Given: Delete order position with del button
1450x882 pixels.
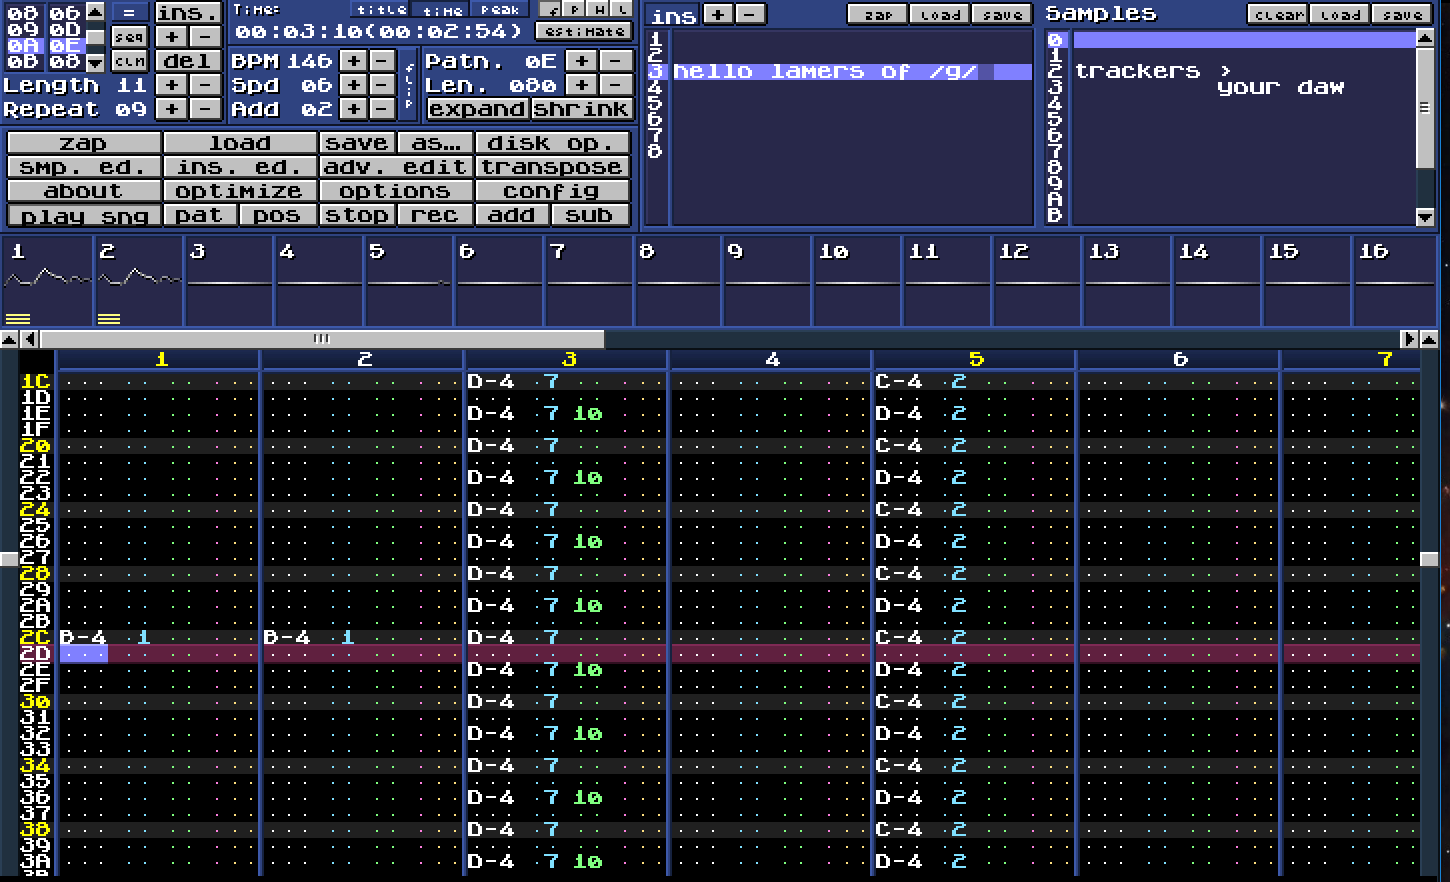Looking at the screenshot, I should click(x=188, y=61).
